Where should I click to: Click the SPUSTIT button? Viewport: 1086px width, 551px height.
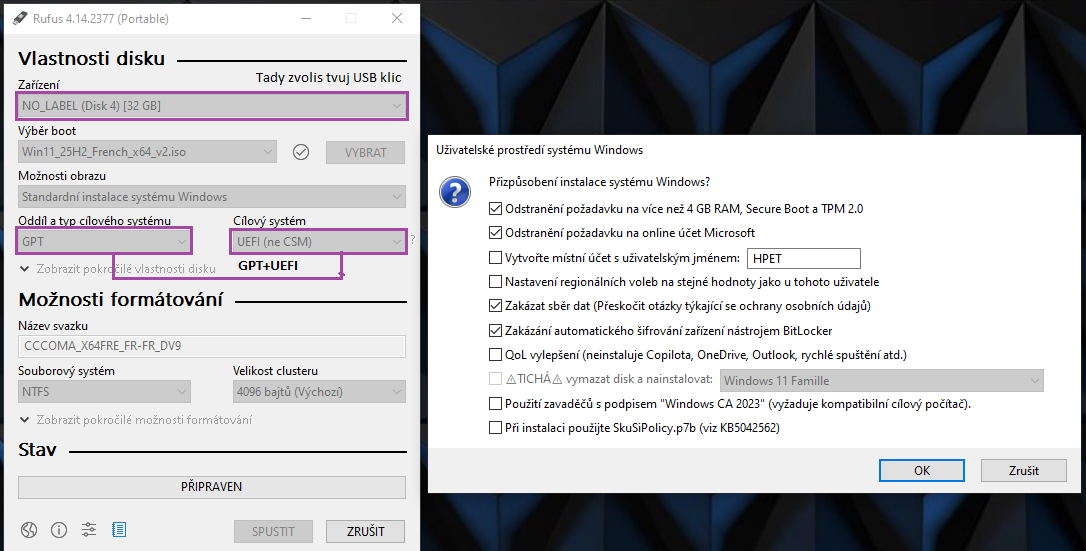273,532
